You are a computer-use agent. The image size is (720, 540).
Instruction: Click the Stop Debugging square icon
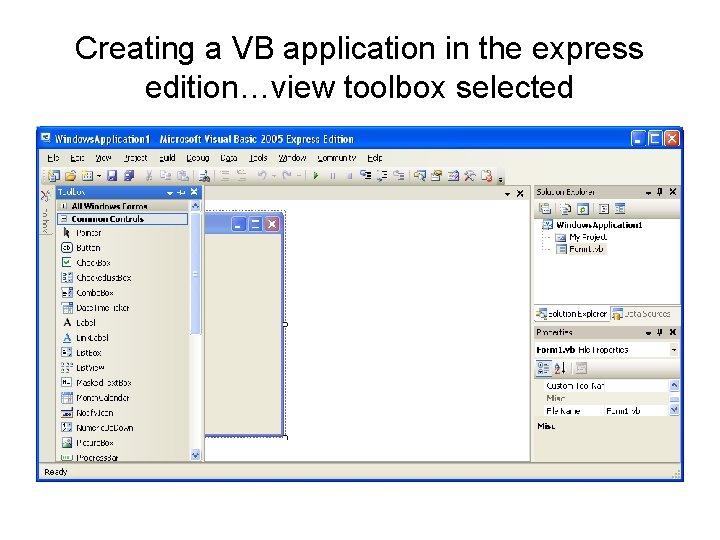349,176
